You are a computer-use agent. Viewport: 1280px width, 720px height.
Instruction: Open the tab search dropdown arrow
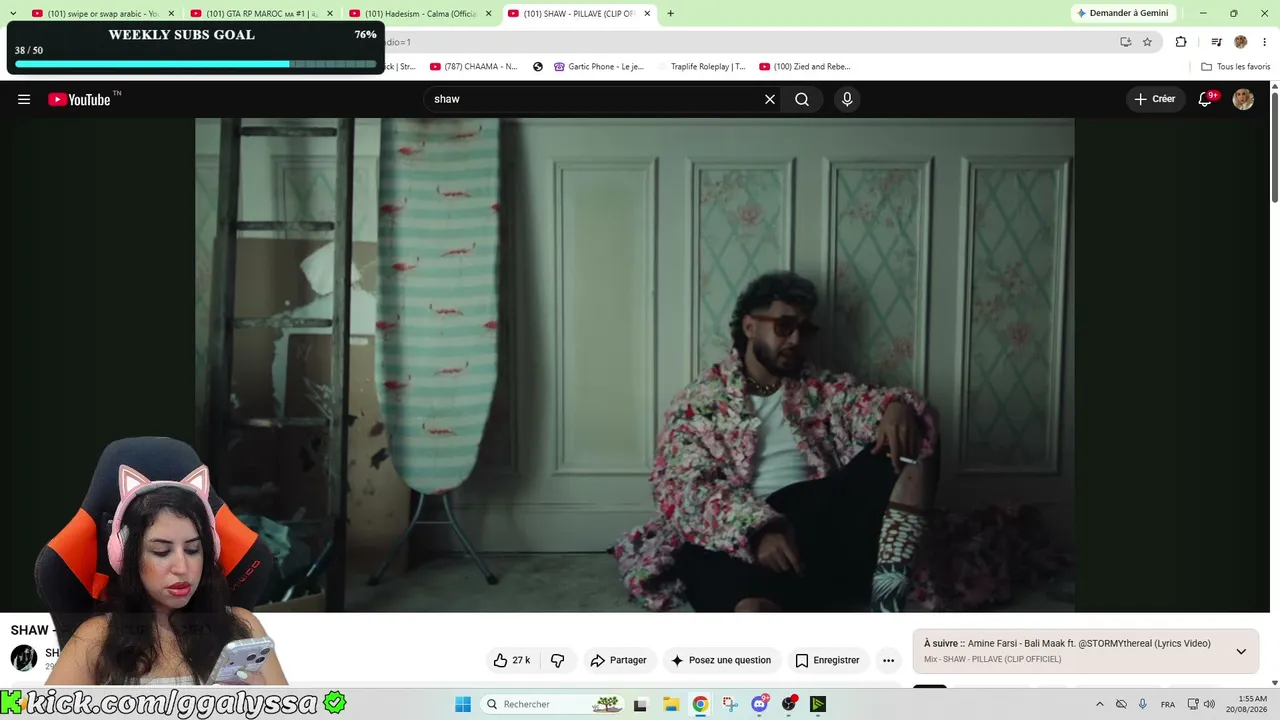pos(12,13)
